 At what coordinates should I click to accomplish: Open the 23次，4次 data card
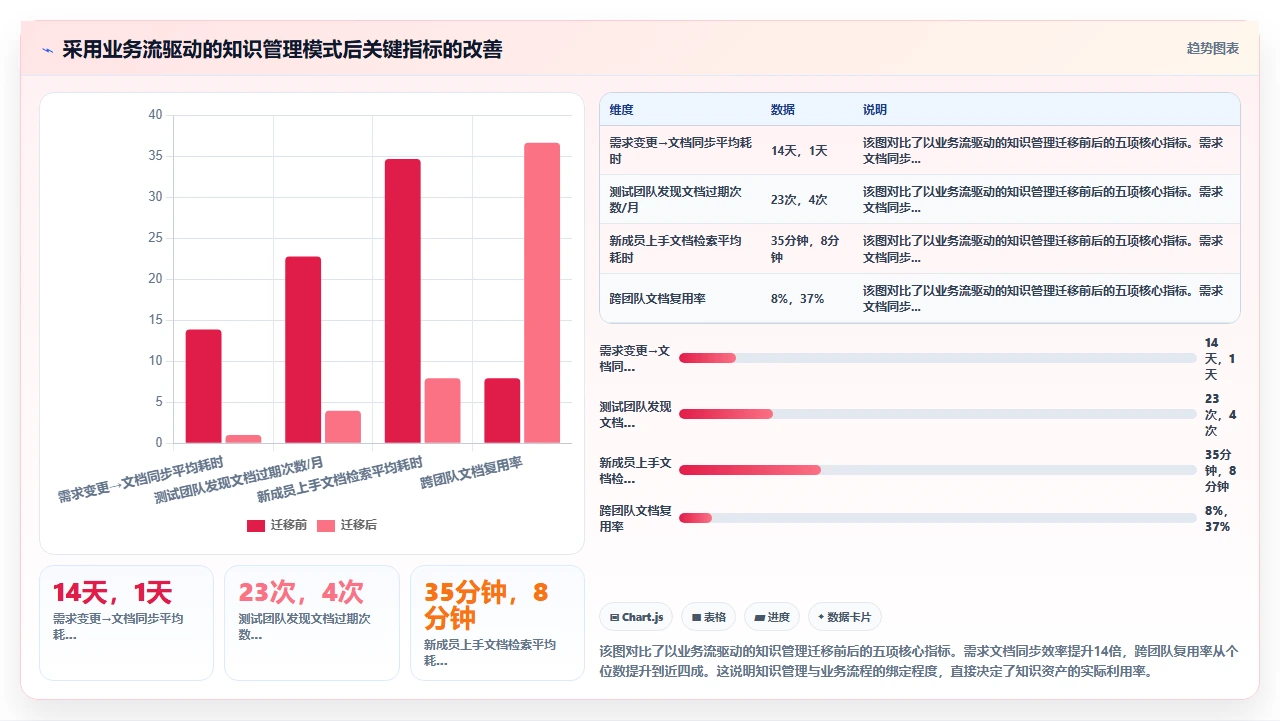312,623
